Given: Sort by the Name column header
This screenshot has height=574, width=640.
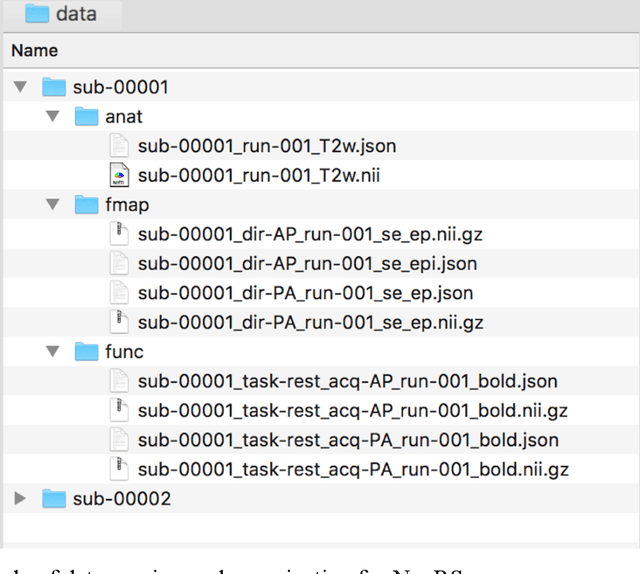Looking at the screenshot, I should [35, 50].
